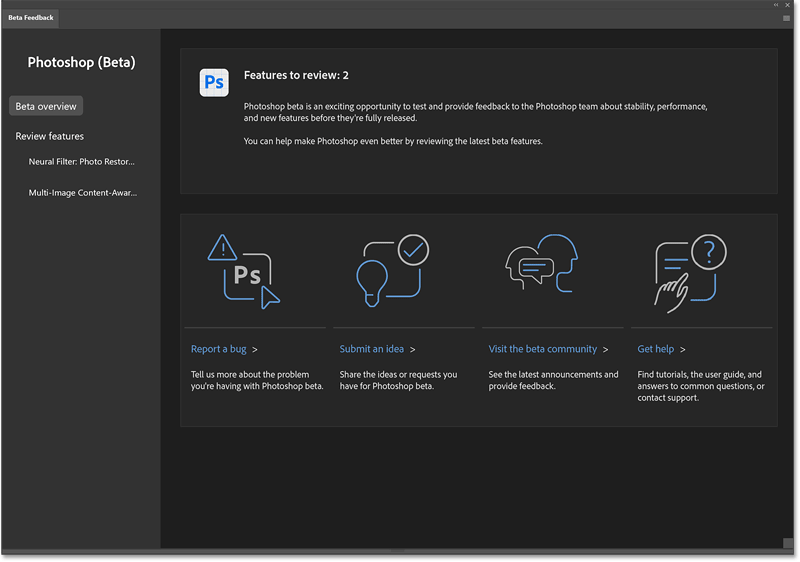Click arrow next to Get help
The image size is (800, 562).
[x=683, y=350]
